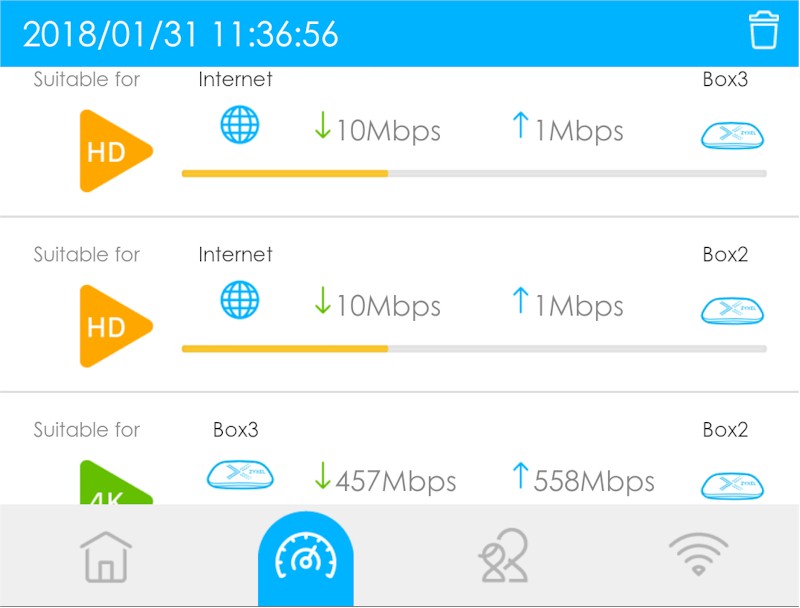800x608 pixels.
Task: Click the first result's yellow speed bar
Action: coord(474,173)
